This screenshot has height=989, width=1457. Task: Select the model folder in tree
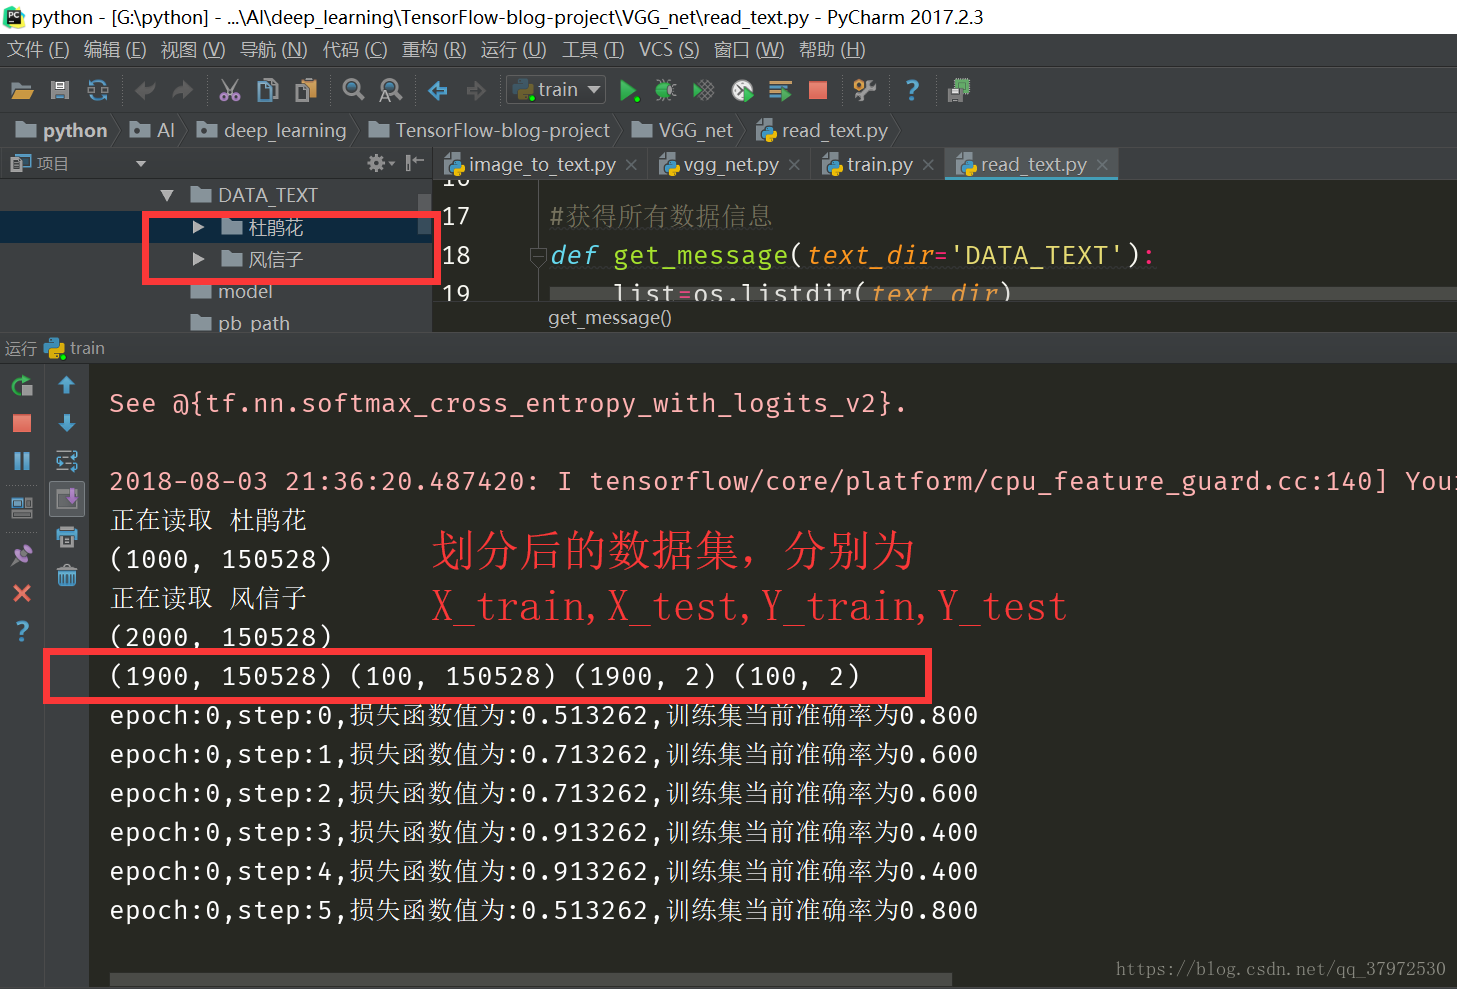[232, 291]
